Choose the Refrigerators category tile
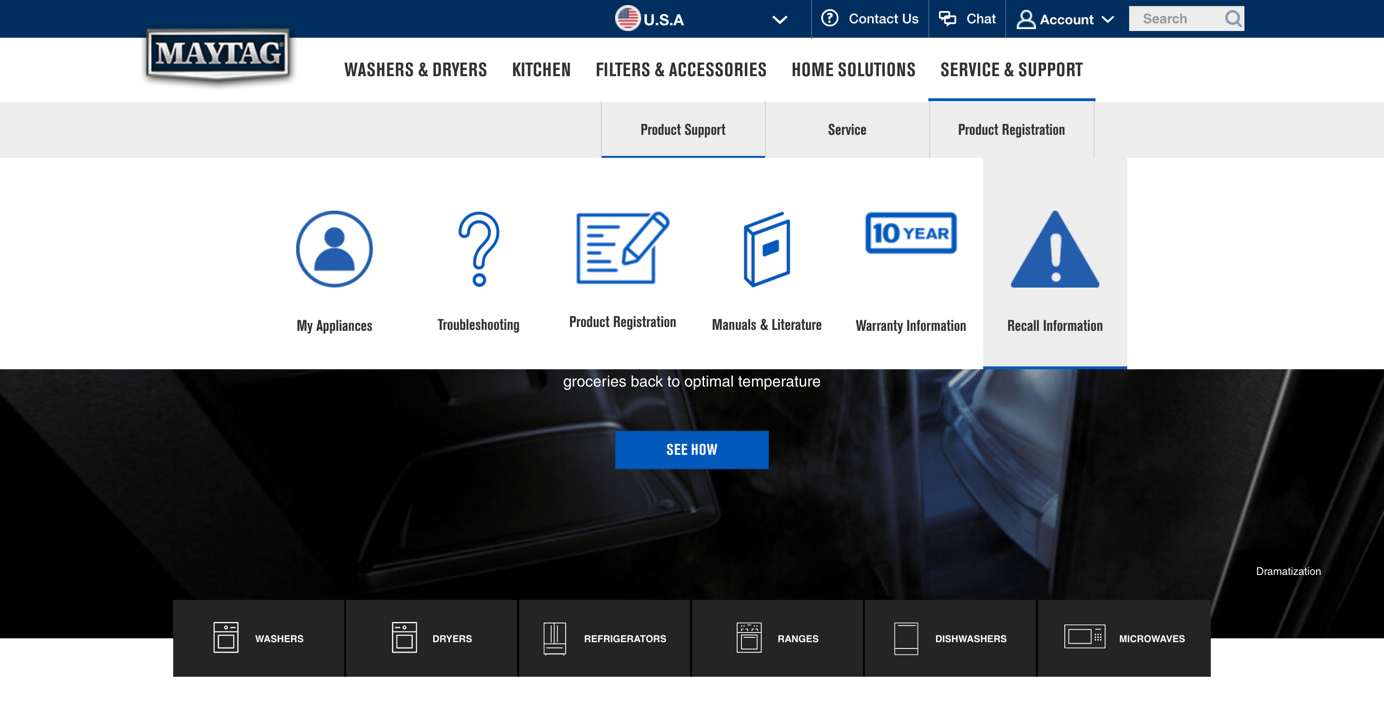Screen dimensions: 1384x727 click(x=604, y=638)
